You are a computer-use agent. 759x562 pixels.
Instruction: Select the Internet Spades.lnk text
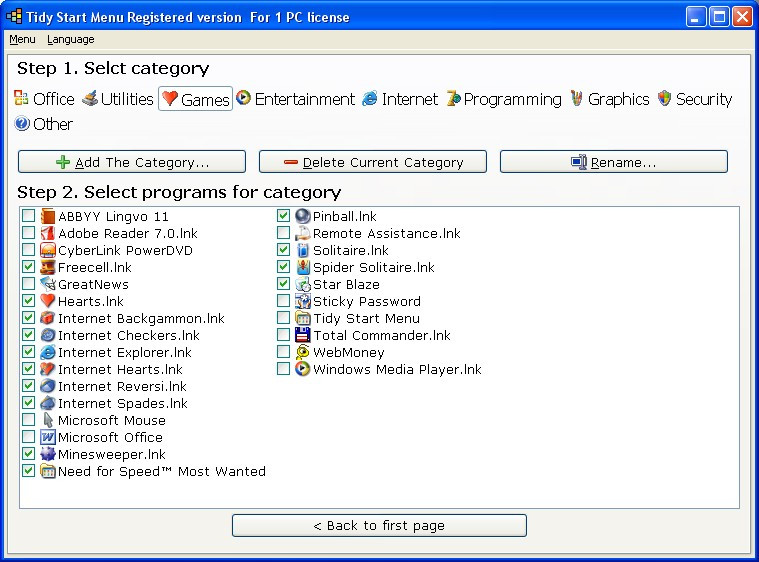pos(123,403)
